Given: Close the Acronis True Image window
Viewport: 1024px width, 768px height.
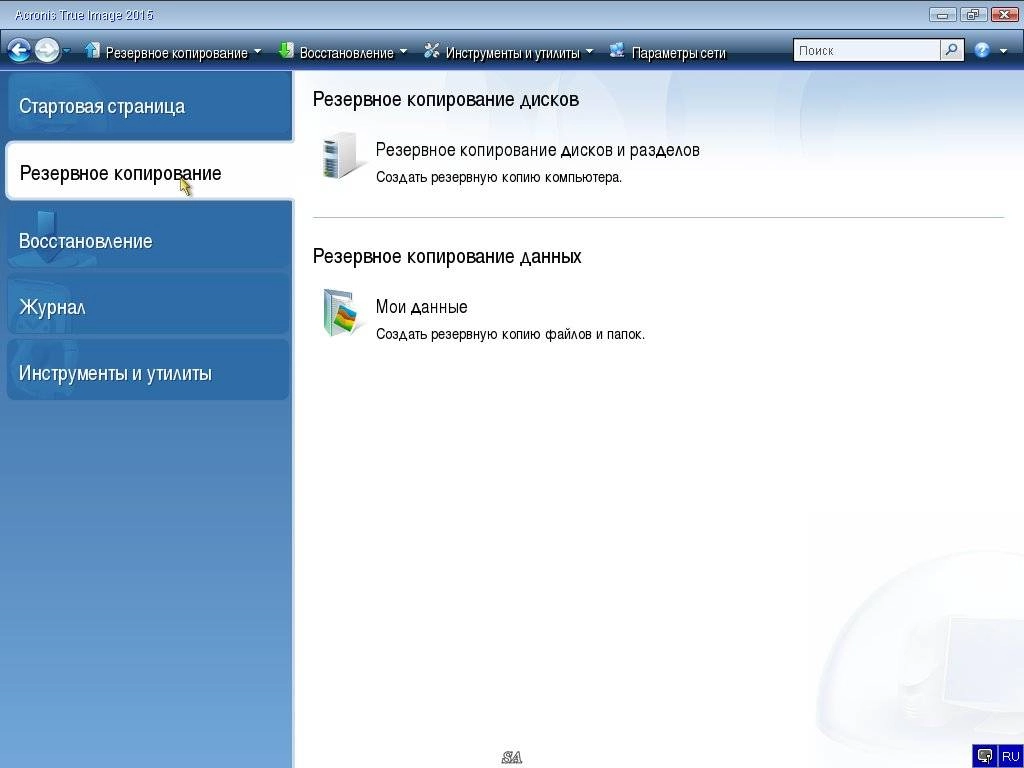Looking at the screenshot, I should click(x=1004, y=15).
